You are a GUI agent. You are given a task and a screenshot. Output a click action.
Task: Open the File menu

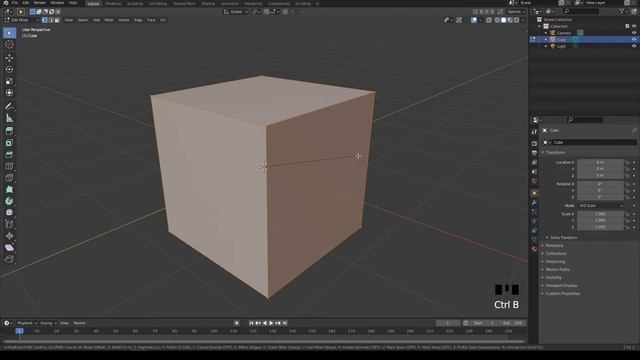click(14, 3)
